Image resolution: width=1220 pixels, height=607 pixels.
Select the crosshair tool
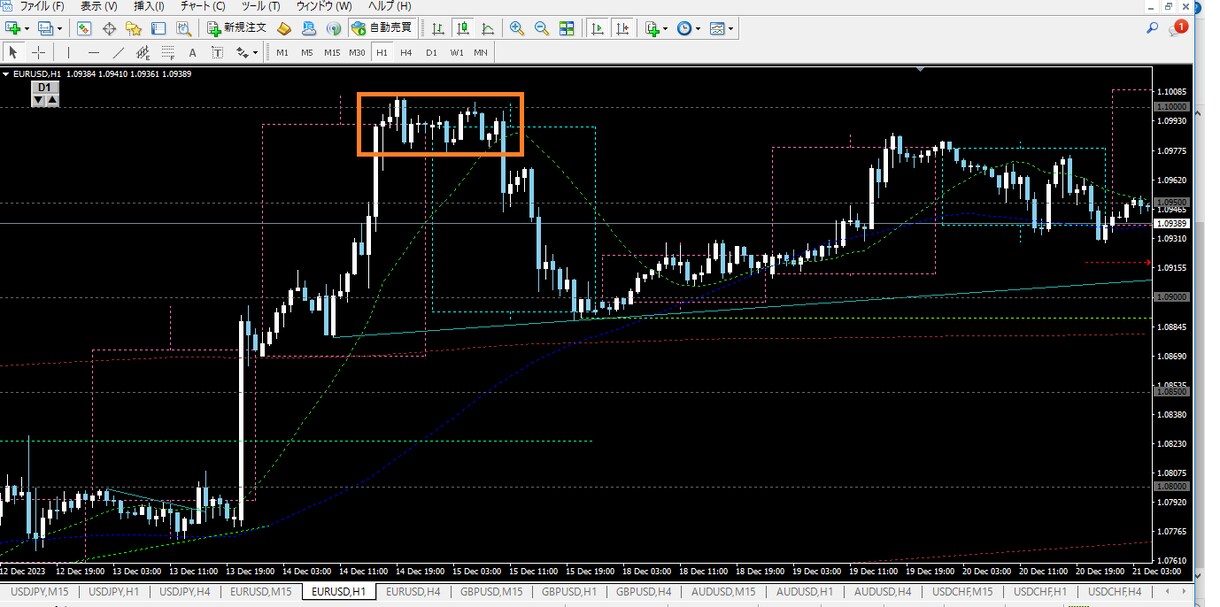pyautogui.click(x=39, y=52)
